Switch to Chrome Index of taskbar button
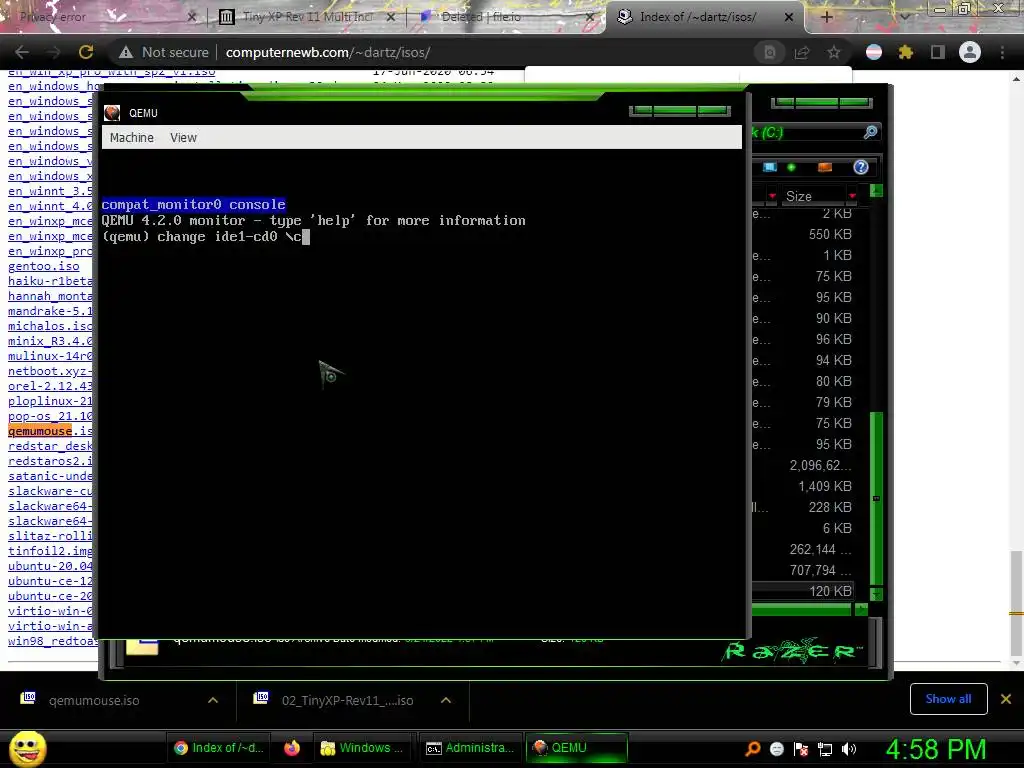The image size is (1024, 768). (219, 748)
